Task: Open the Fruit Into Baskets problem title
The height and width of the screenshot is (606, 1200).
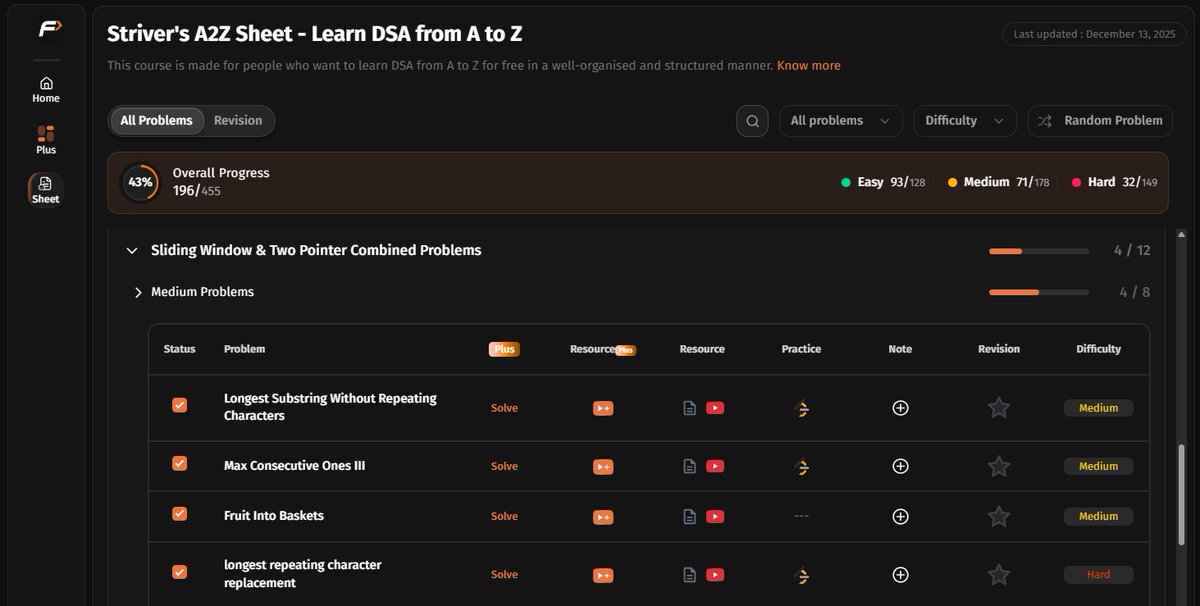Action: coord(274,516)
